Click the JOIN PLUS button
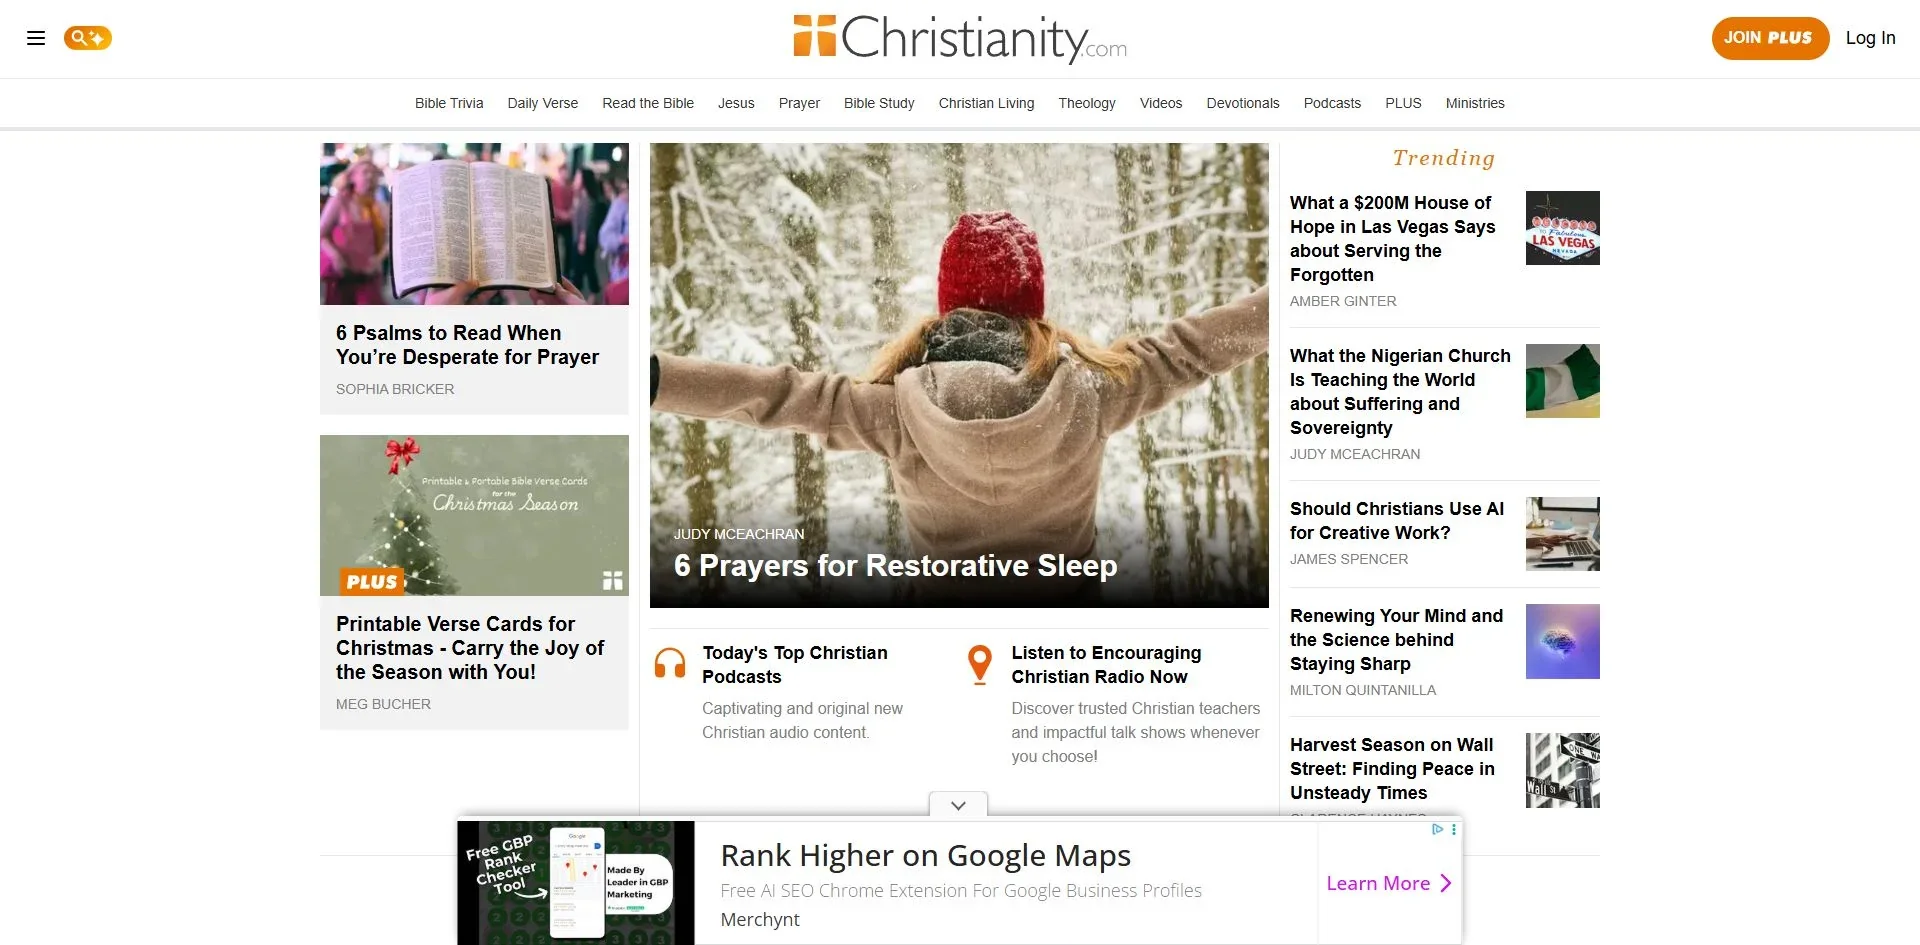This screenshot has width=1920, height=945. coord(1770,38)
